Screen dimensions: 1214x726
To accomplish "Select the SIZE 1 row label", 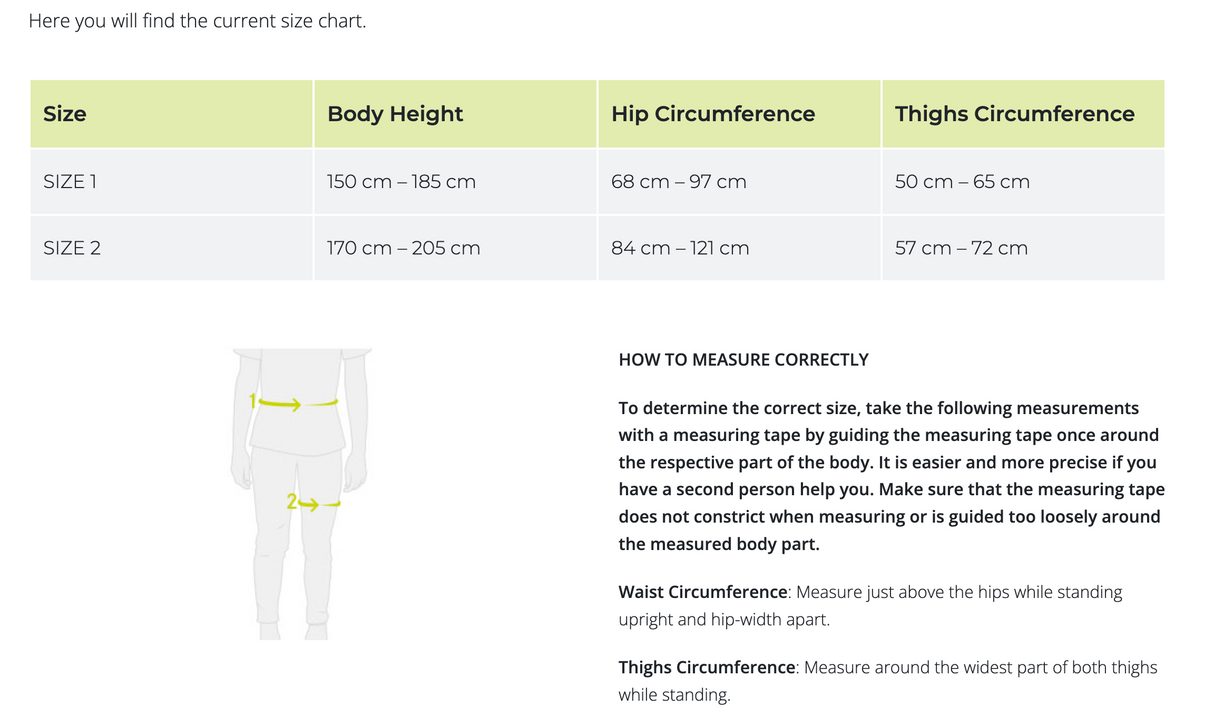I will point(70,182).
